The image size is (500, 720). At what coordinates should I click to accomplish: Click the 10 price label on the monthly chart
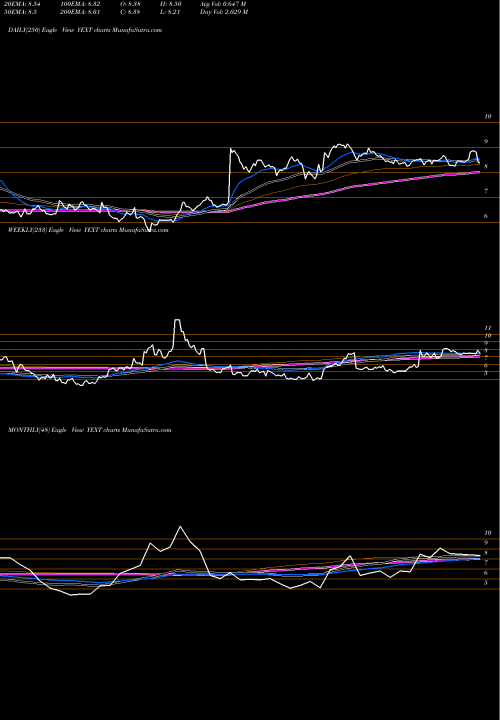(488, 533)
